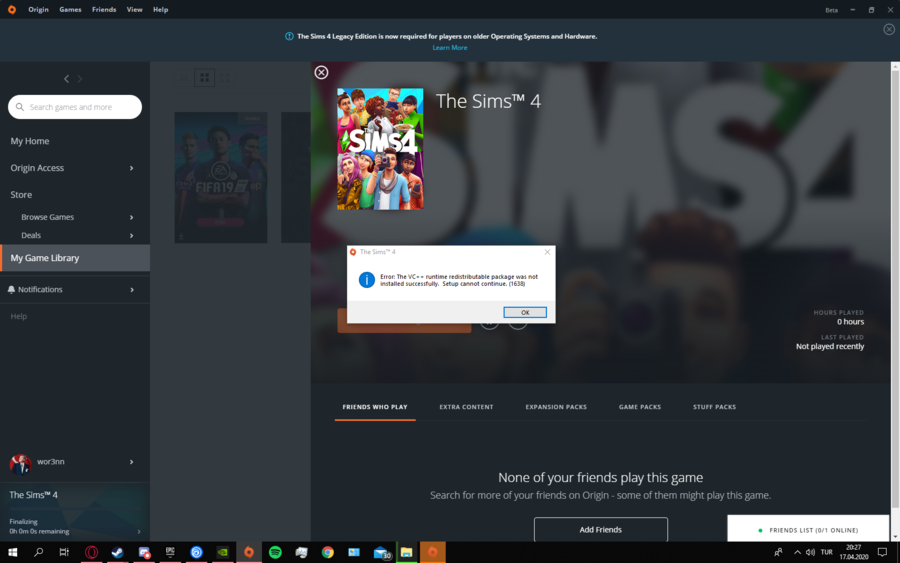Open the Help link in the sidebar
This screenshot has width=900, height=563.
tap(18, 316)
